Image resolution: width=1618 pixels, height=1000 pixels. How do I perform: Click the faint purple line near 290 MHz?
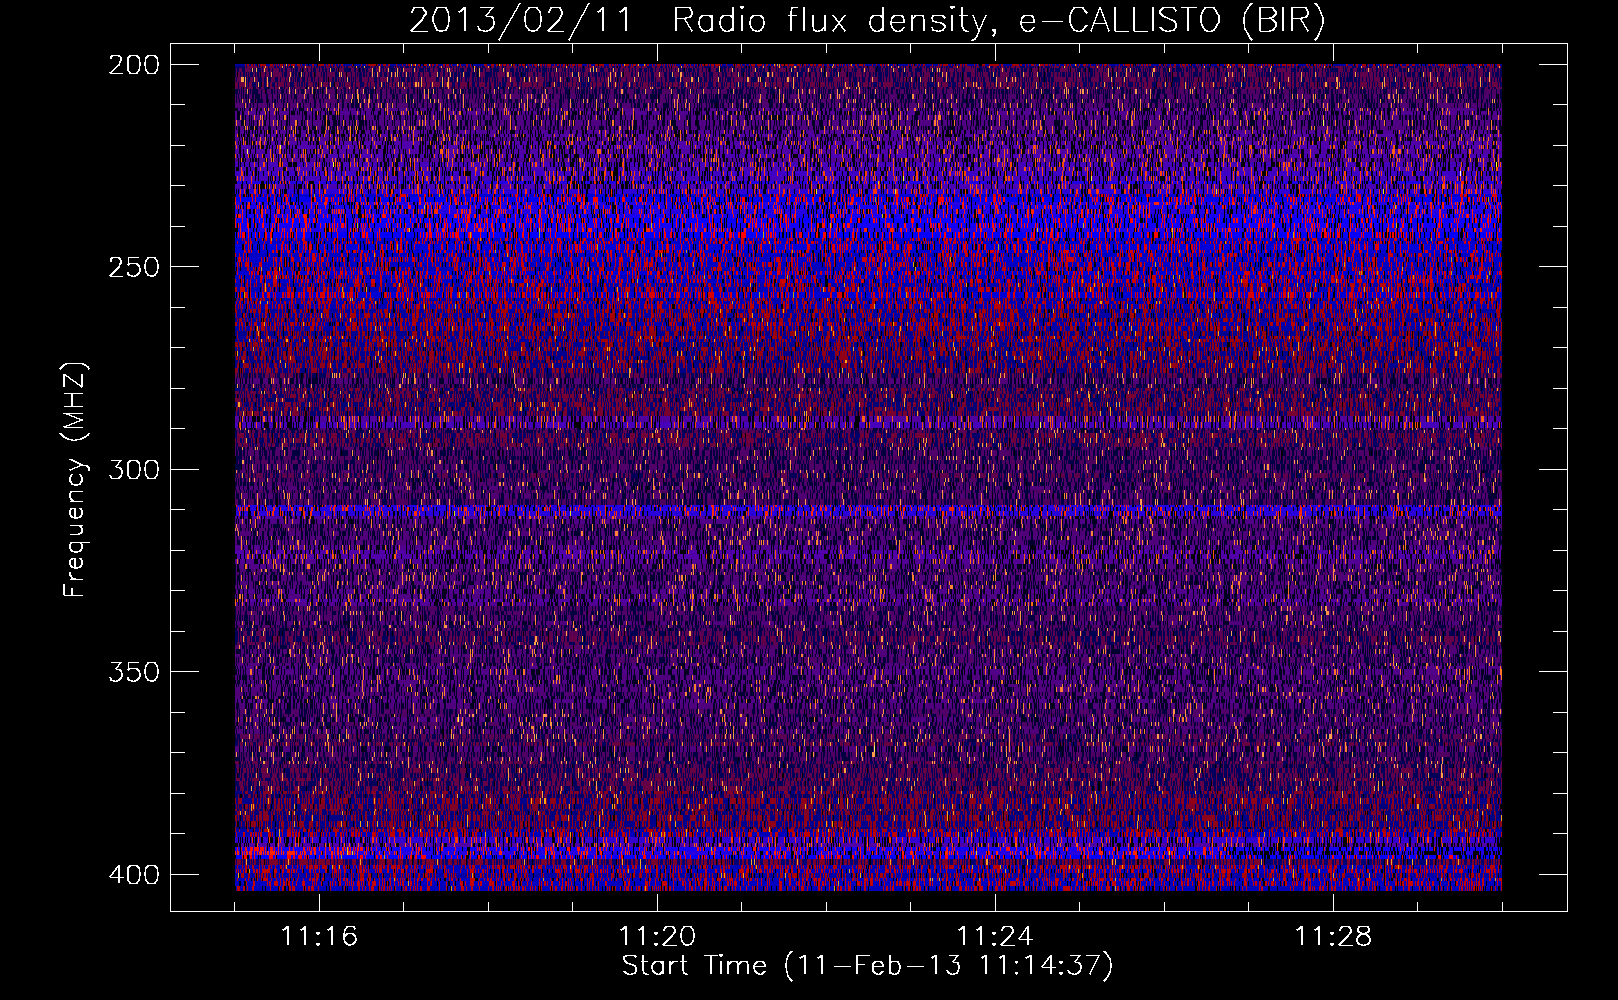click(868, 423)
